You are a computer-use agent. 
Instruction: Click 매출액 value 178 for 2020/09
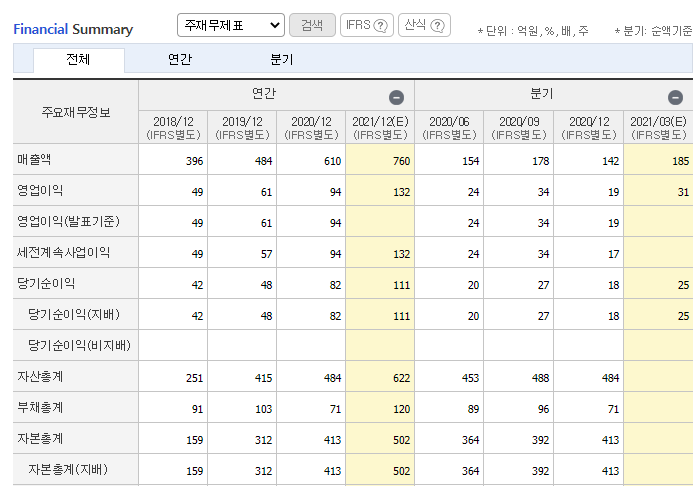(x=540, y=161)
